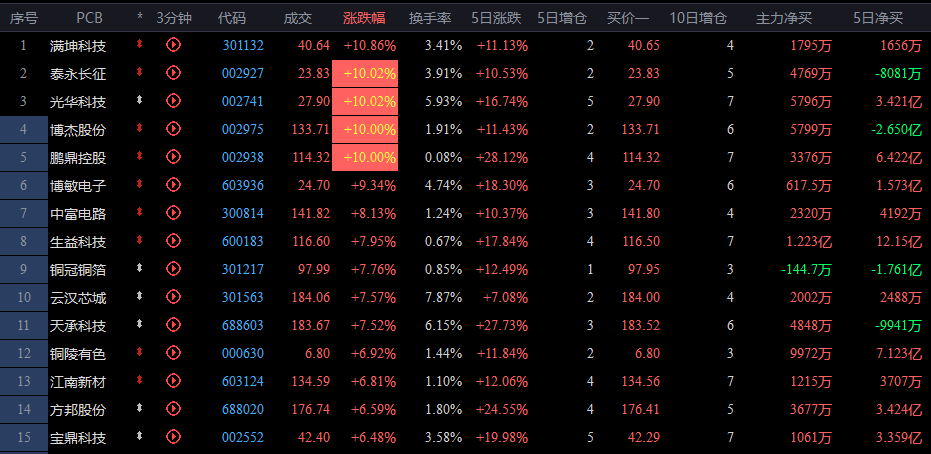The height and width of the screenshot is (454, 931).
Task: Select row number 10
Action: pyautogui.click(x=24, y=297)
